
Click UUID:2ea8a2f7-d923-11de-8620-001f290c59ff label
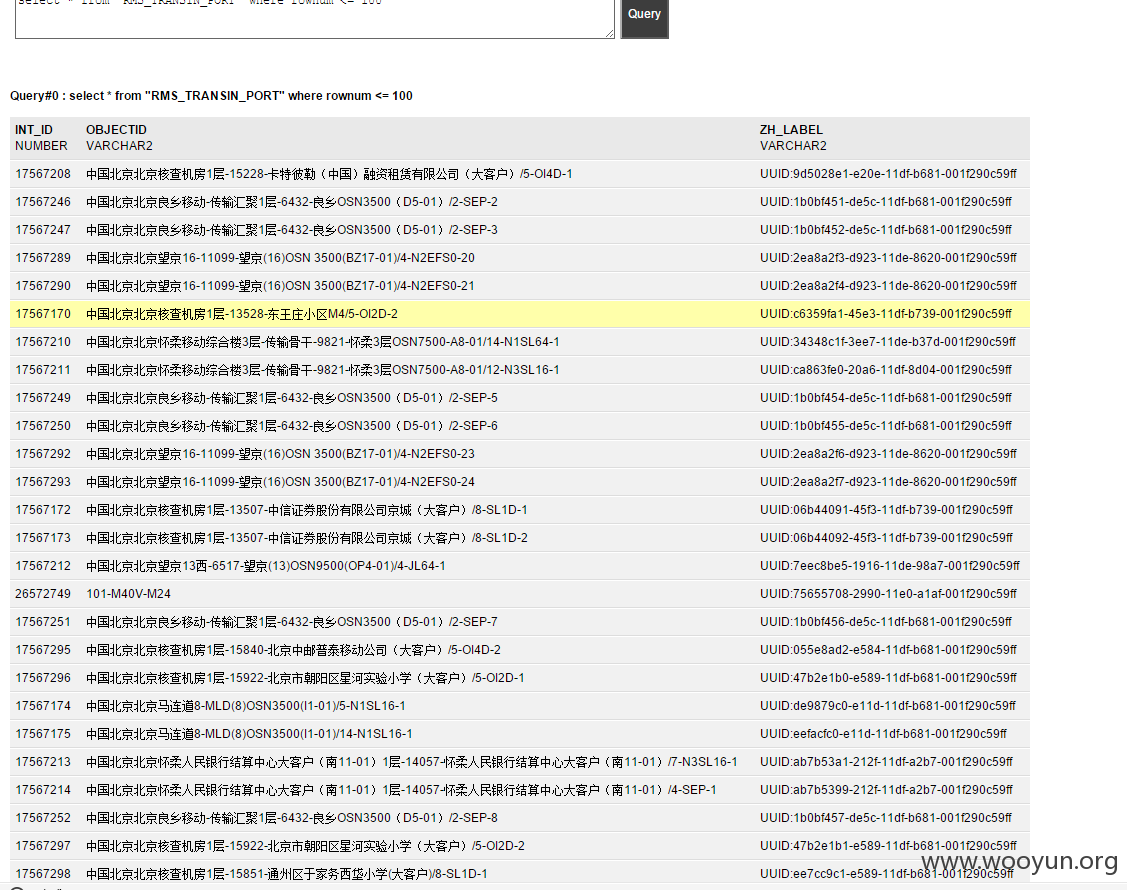pyautogui.click(x=888, y=482)
